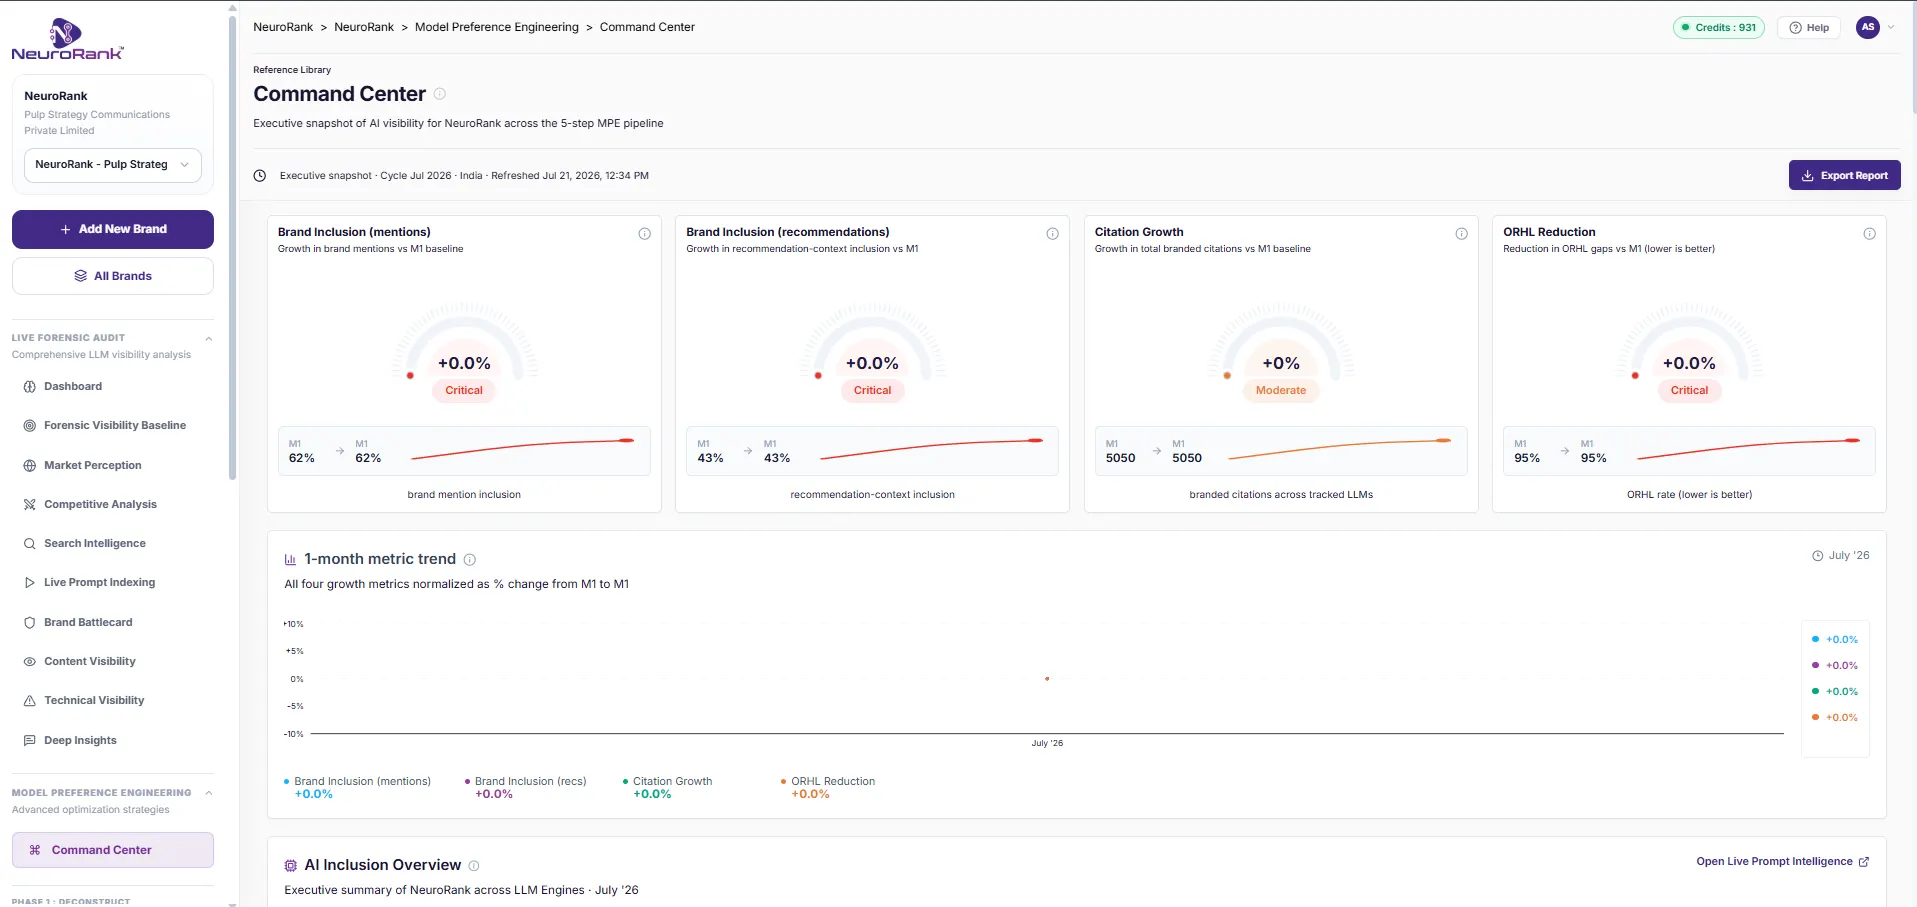Click the AI Inclusion Overview chip icon
Screen dimensions: 1917x907
point(291,866)
